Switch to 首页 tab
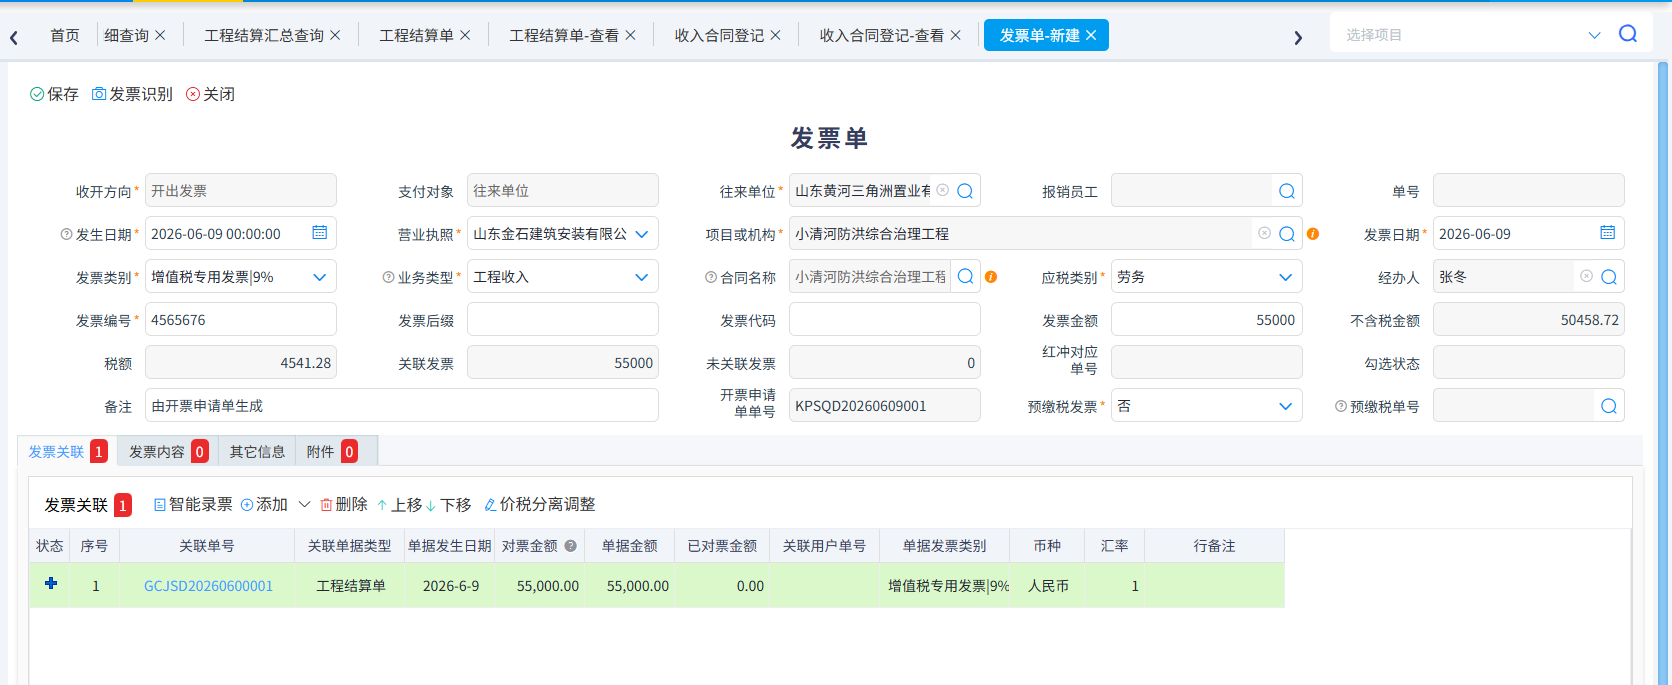The width and height of the screenshot is (1672, 685). (65, 35)
